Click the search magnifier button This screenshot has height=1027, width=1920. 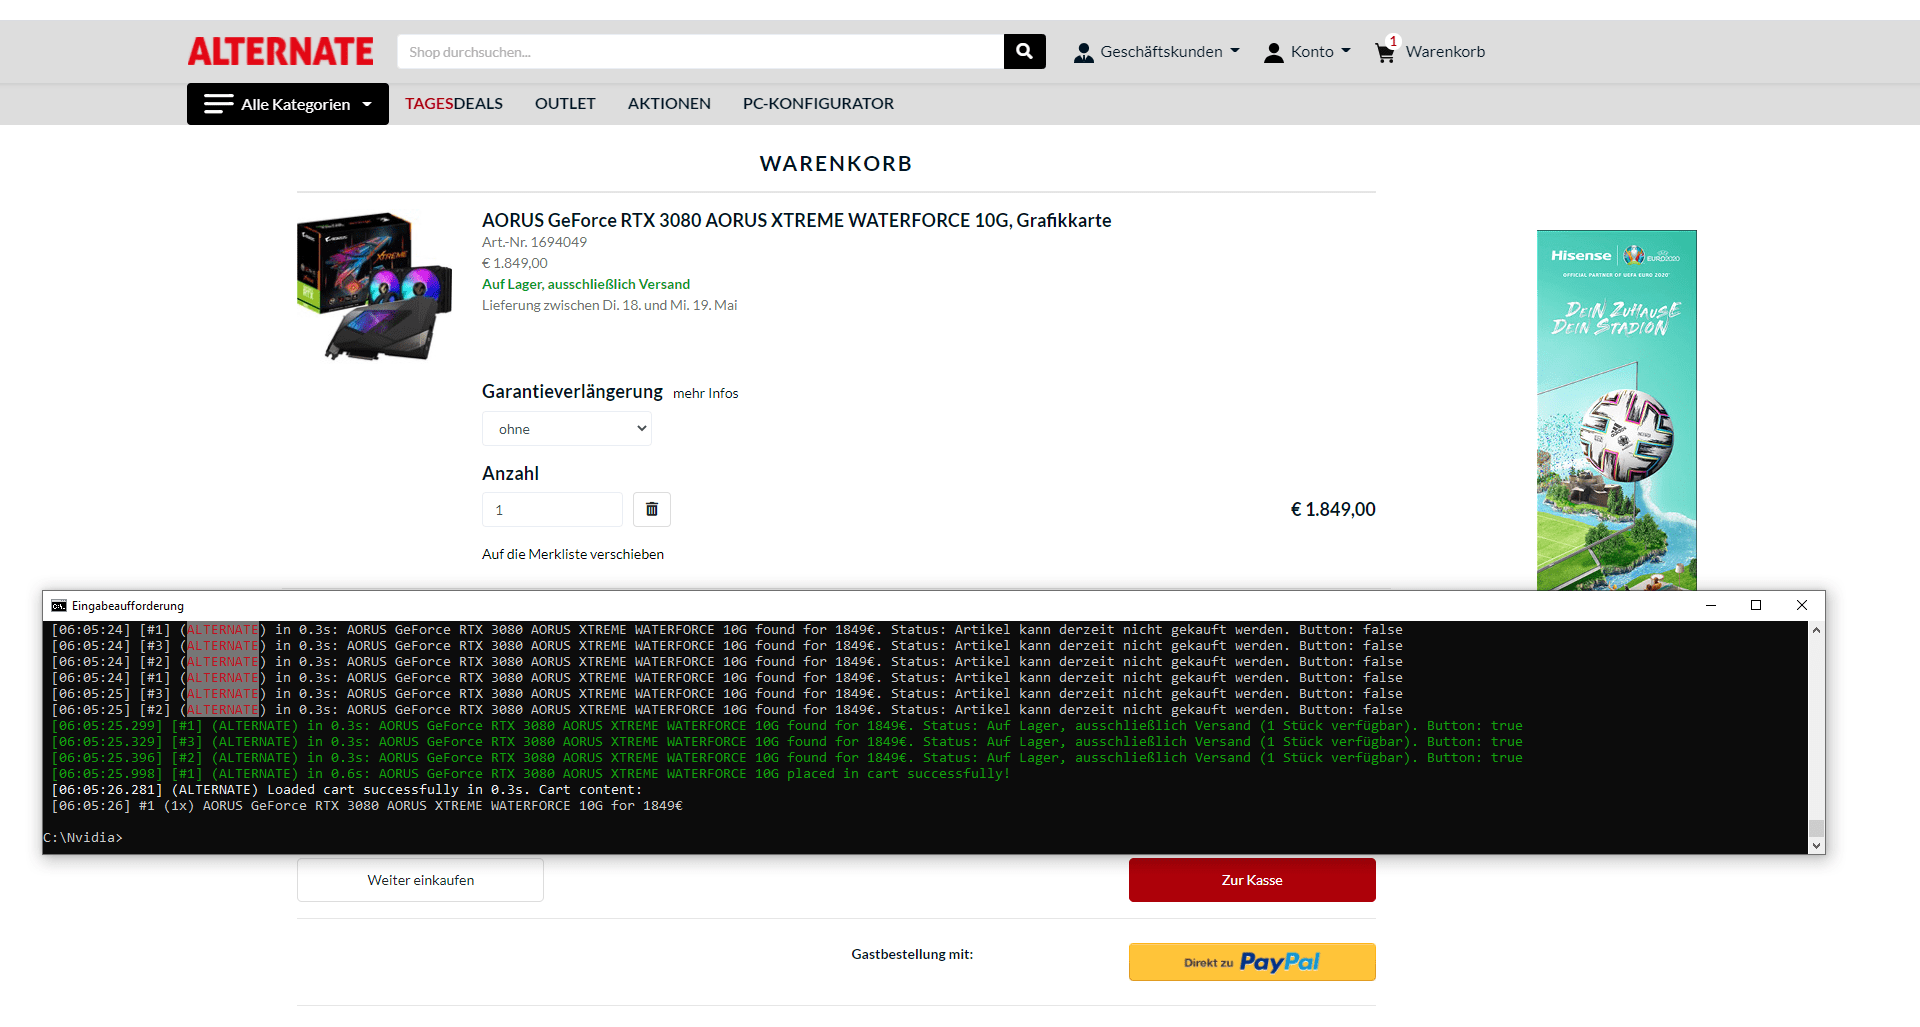pos(1024,51)
